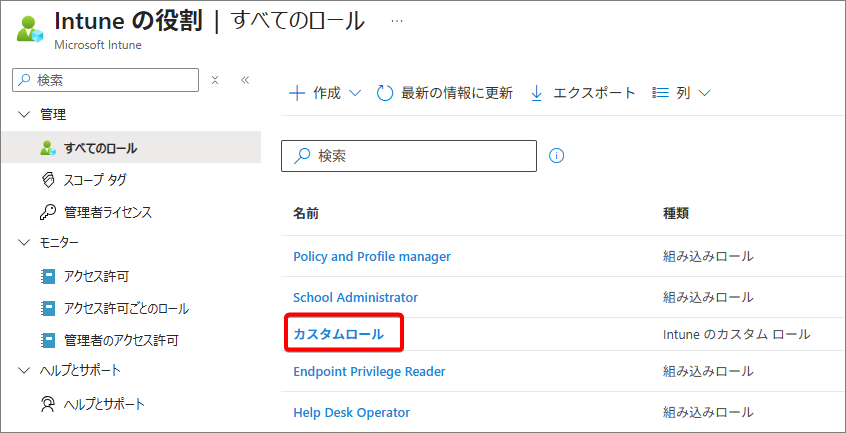The image size is (846, 433).
Task: Collapse the モニター section
Action: click(x=24, y=242)
